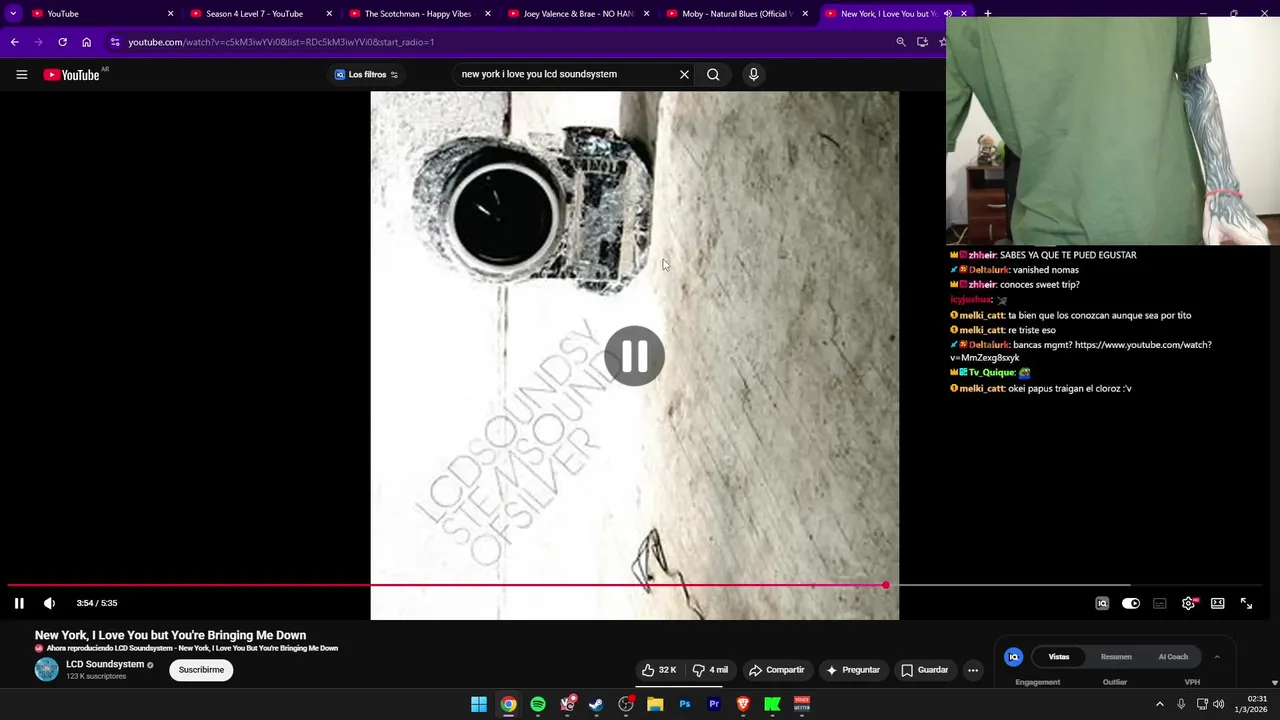Open Los filtros search filter button

[x=366, y=74]
